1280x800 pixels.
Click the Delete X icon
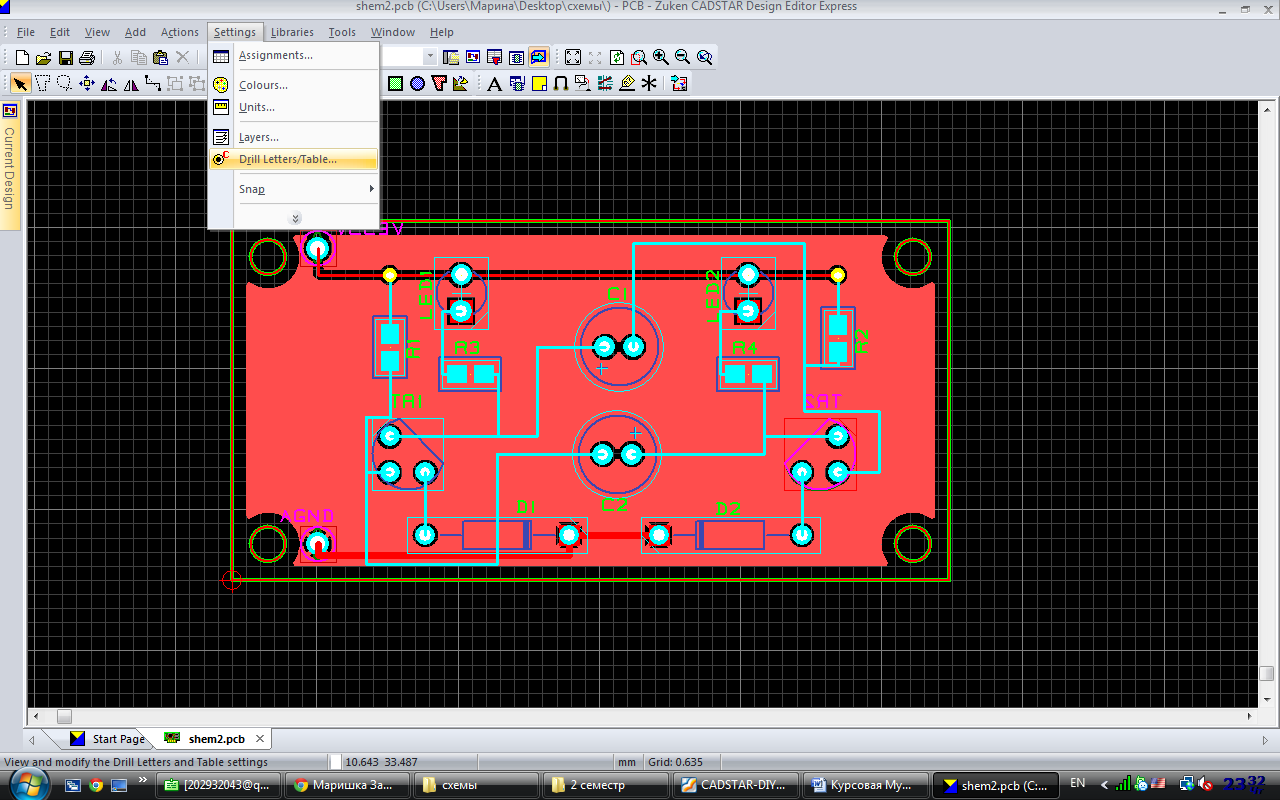tap(182, 58)
